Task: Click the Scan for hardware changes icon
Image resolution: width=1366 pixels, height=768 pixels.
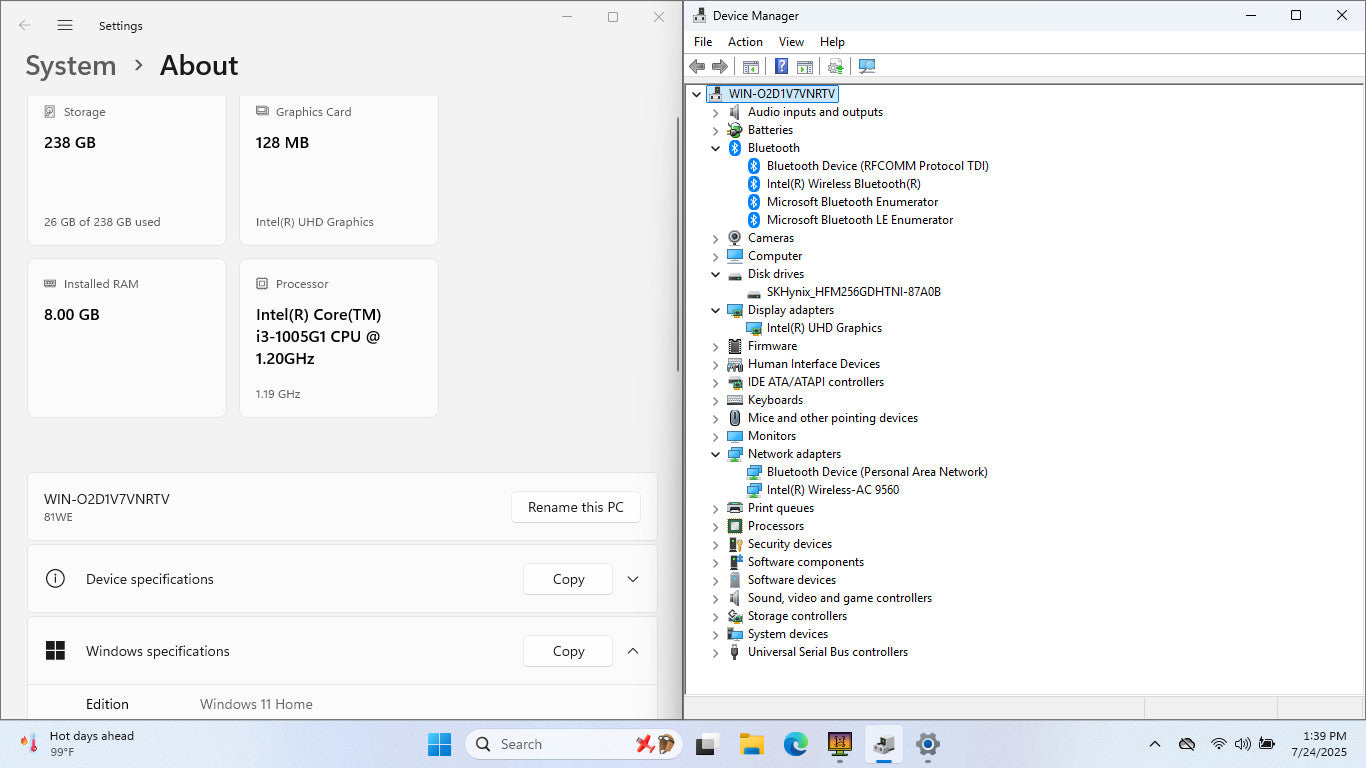Action: click(866, 67)
